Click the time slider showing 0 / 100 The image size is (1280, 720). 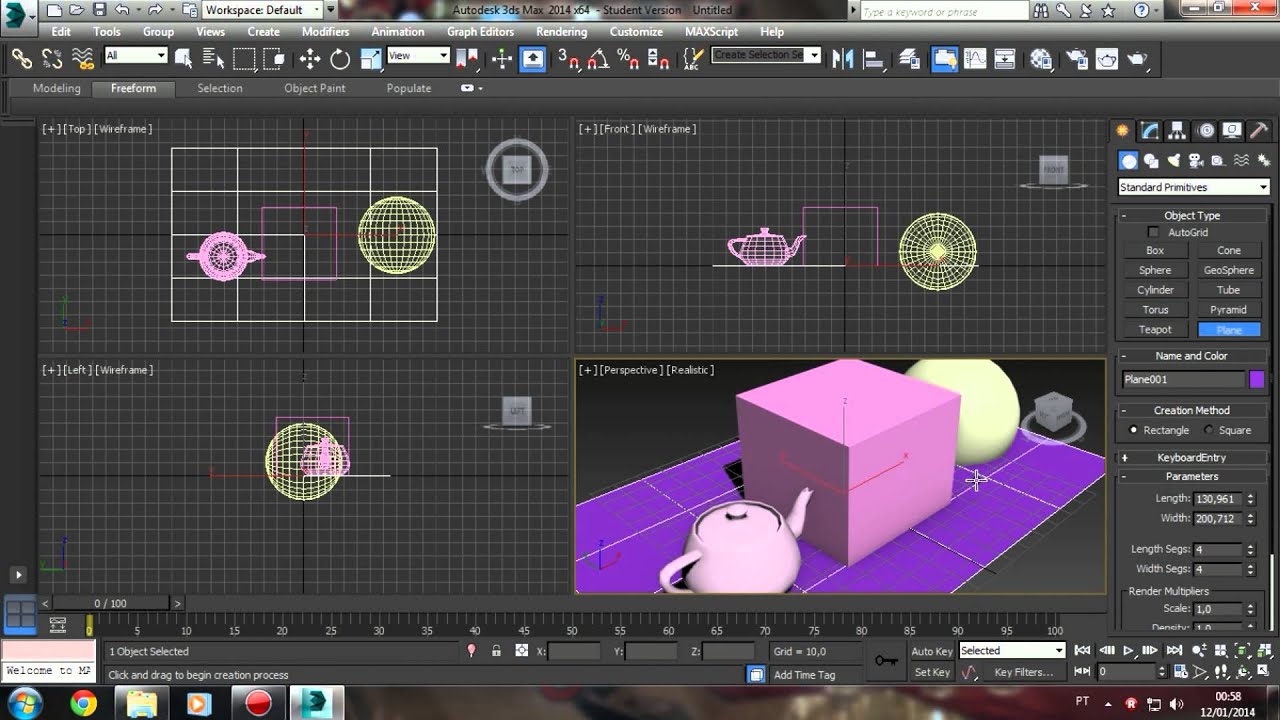(111, 603)
